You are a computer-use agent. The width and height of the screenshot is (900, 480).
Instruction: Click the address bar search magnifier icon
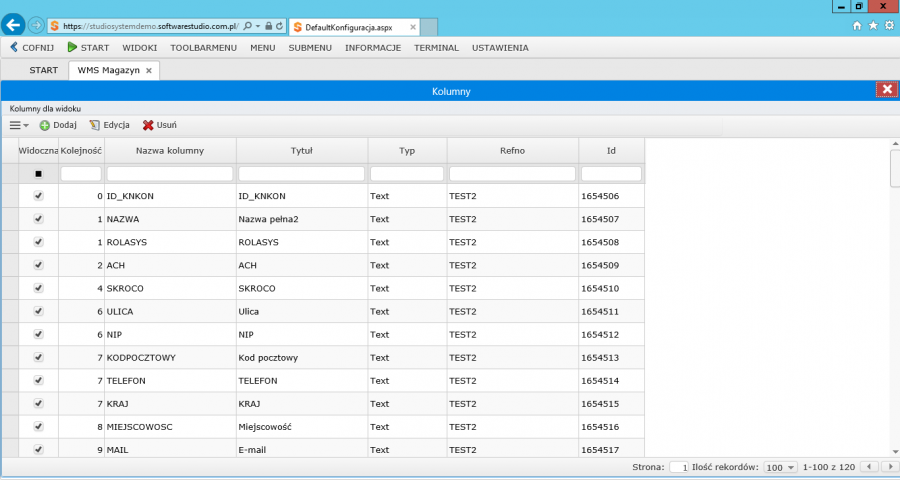tap(247, 26)
